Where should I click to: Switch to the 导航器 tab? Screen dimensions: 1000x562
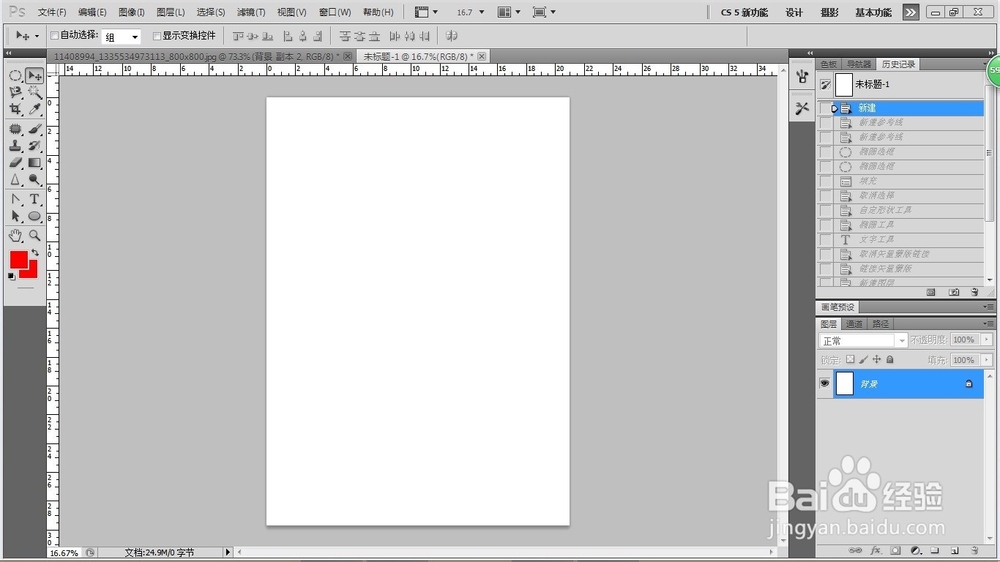(x=858, y=64)
